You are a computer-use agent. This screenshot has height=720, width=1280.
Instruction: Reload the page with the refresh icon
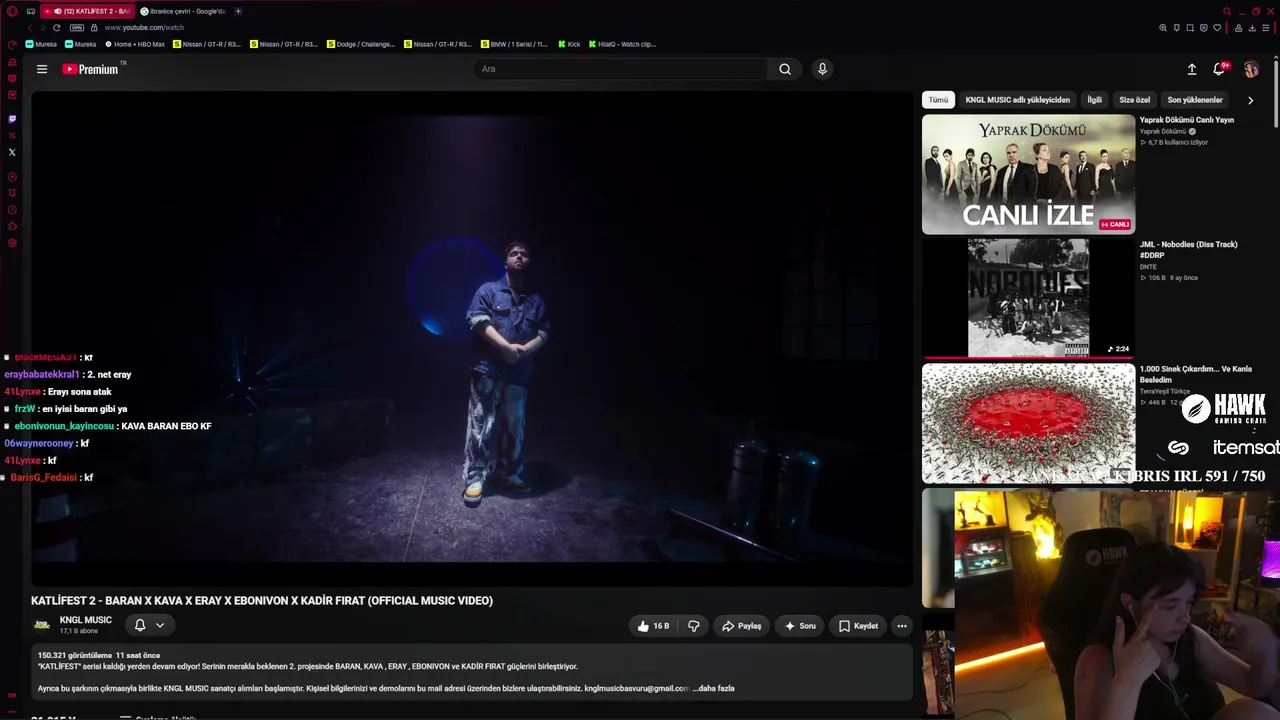click(x=56, y=28)
